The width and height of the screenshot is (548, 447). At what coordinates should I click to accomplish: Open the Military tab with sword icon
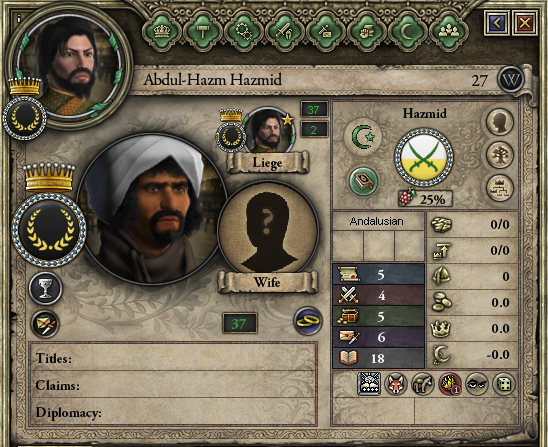284,31
